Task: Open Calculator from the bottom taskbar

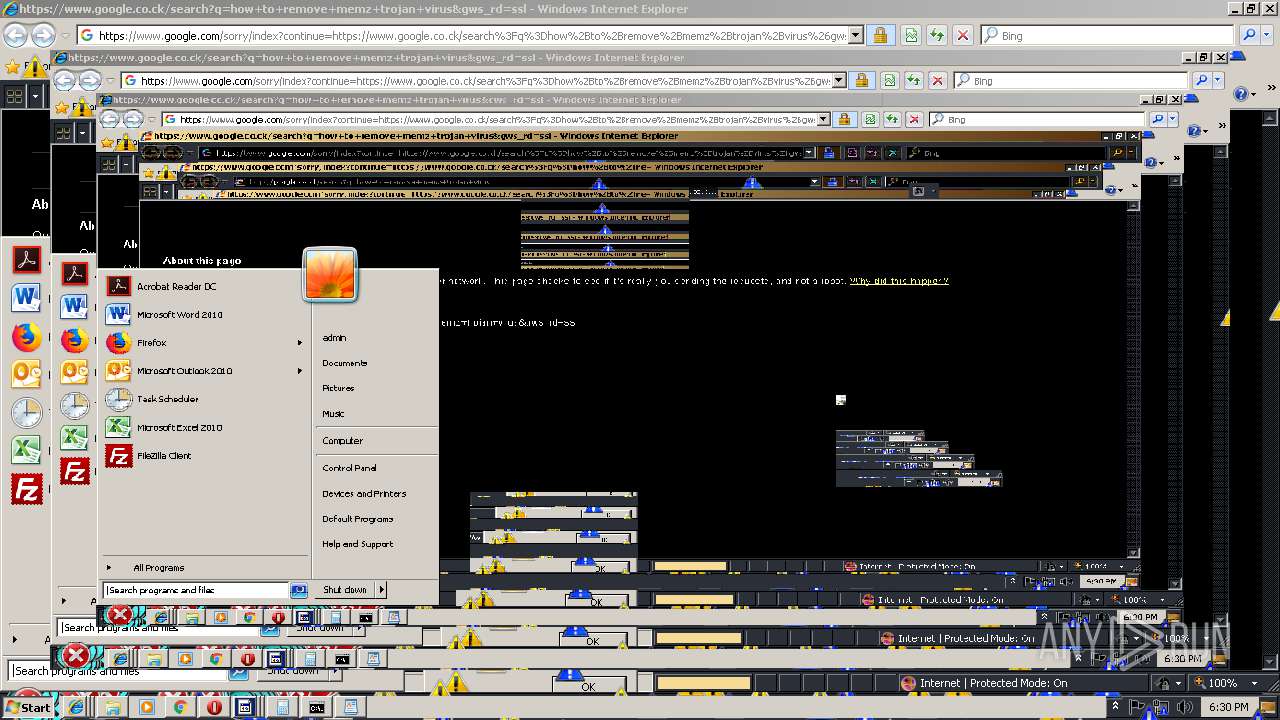Action: click(x=281, y=707)
